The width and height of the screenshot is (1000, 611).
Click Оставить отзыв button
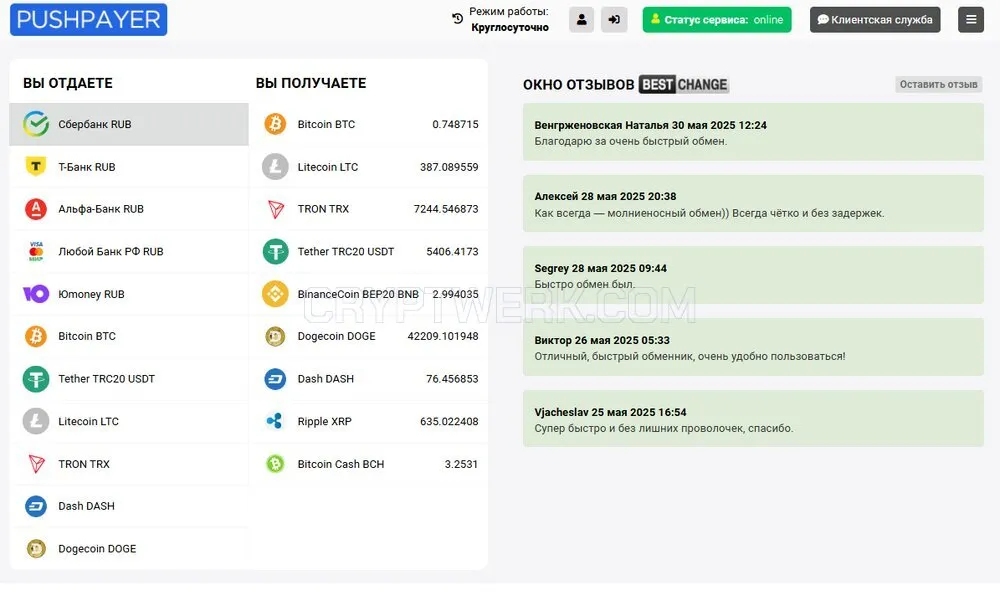(x=938, y=84)
